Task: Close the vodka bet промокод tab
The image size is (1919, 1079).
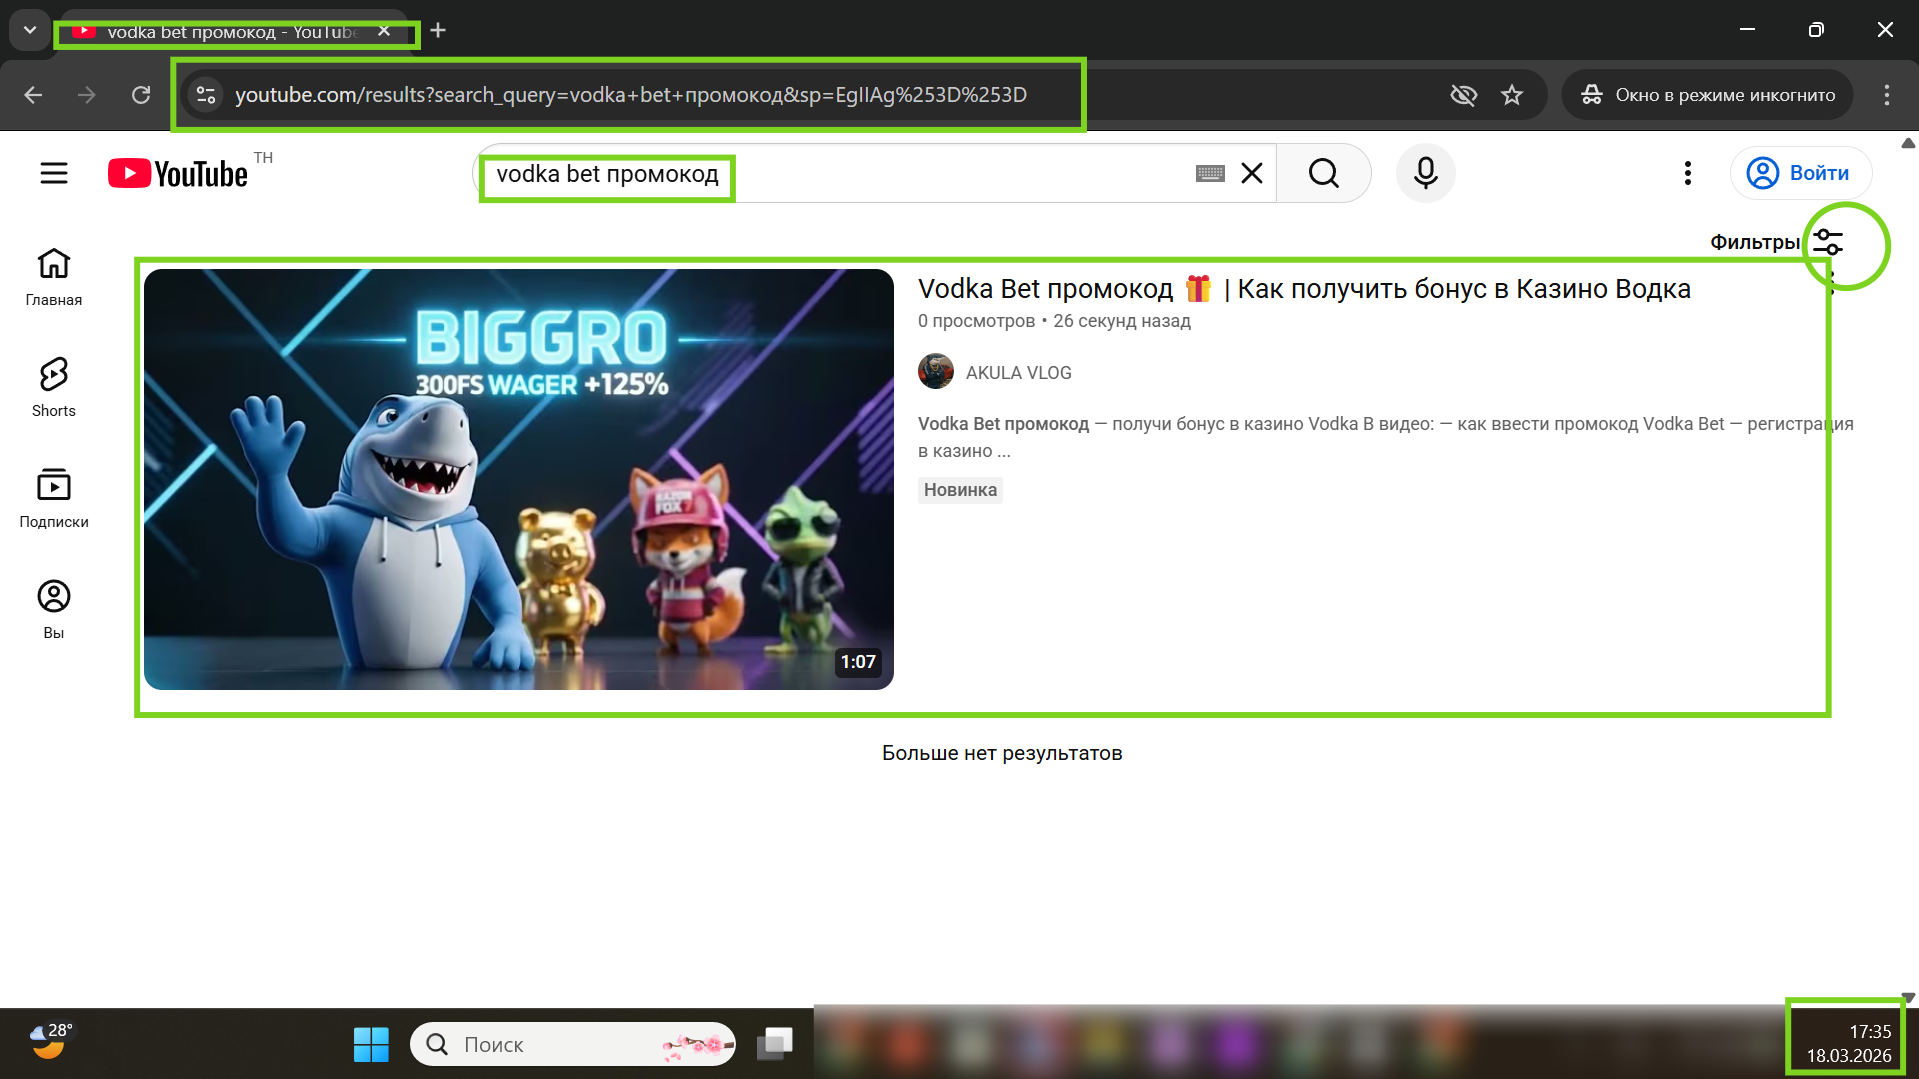Action: pyautogui.click(x=384, y=31)
